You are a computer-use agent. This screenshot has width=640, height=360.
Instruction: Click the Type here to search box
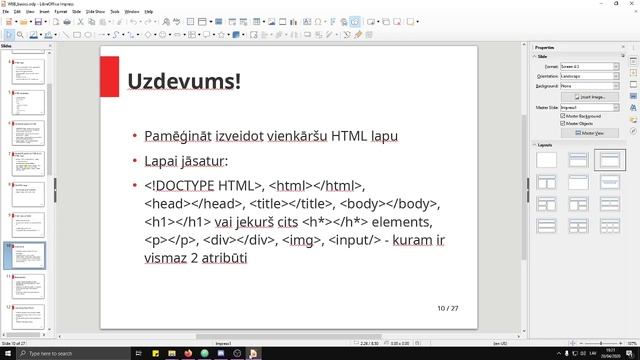[73, 353]
